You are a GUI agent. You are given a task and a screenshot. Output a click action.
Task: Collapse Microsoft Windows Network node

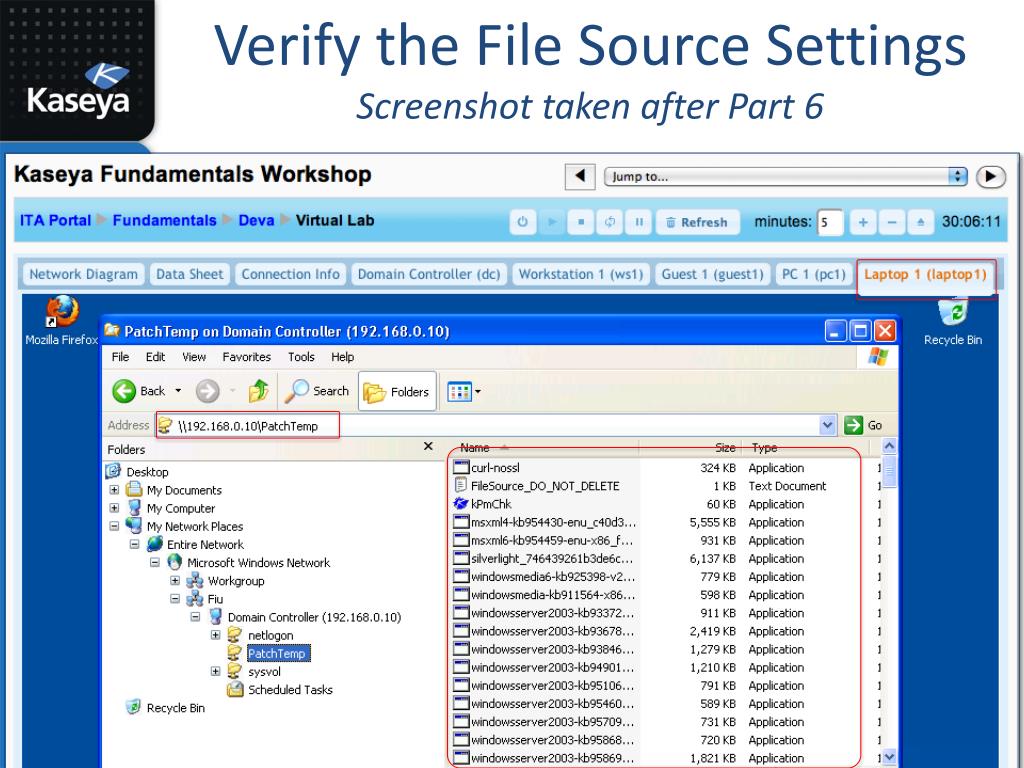155,562
